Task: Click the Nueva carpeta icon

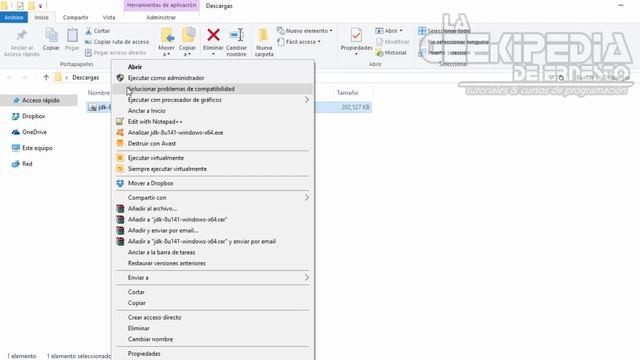Action: coord(264,35)
